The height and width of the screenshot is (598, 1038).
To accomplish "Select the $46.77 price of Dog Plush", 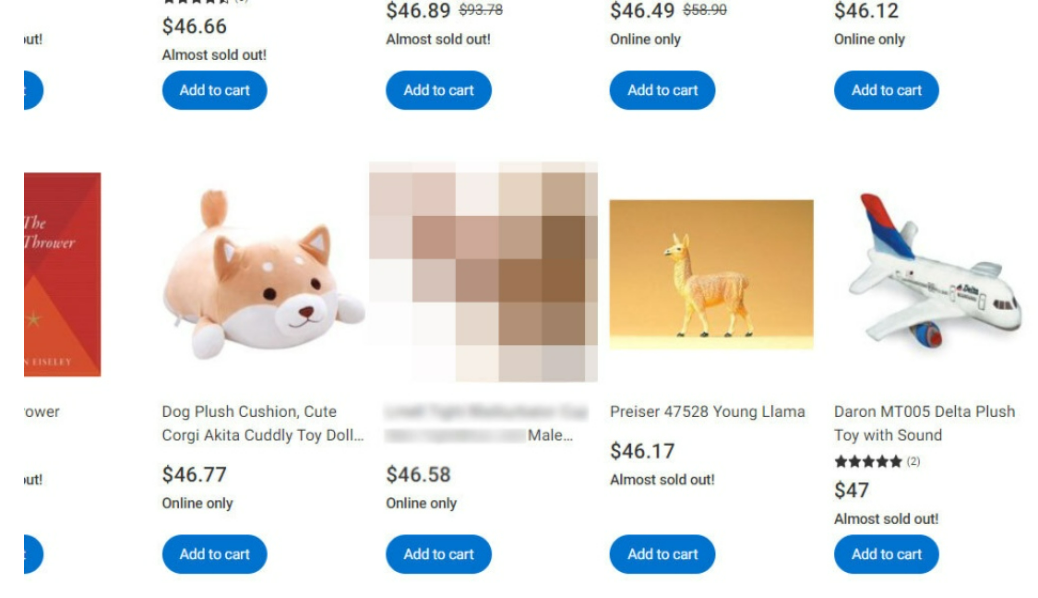I will point(195,474).
